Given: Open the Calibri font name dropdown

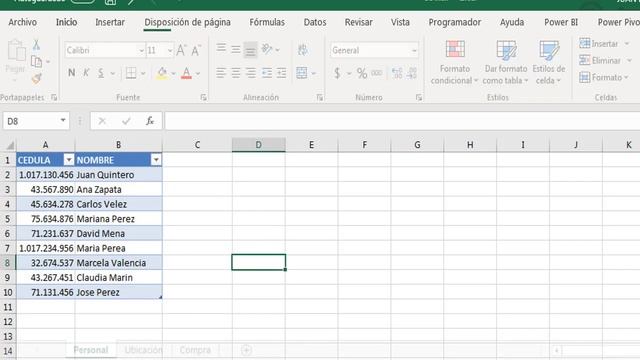Looking at the screenshot, I should pos(141,51).
